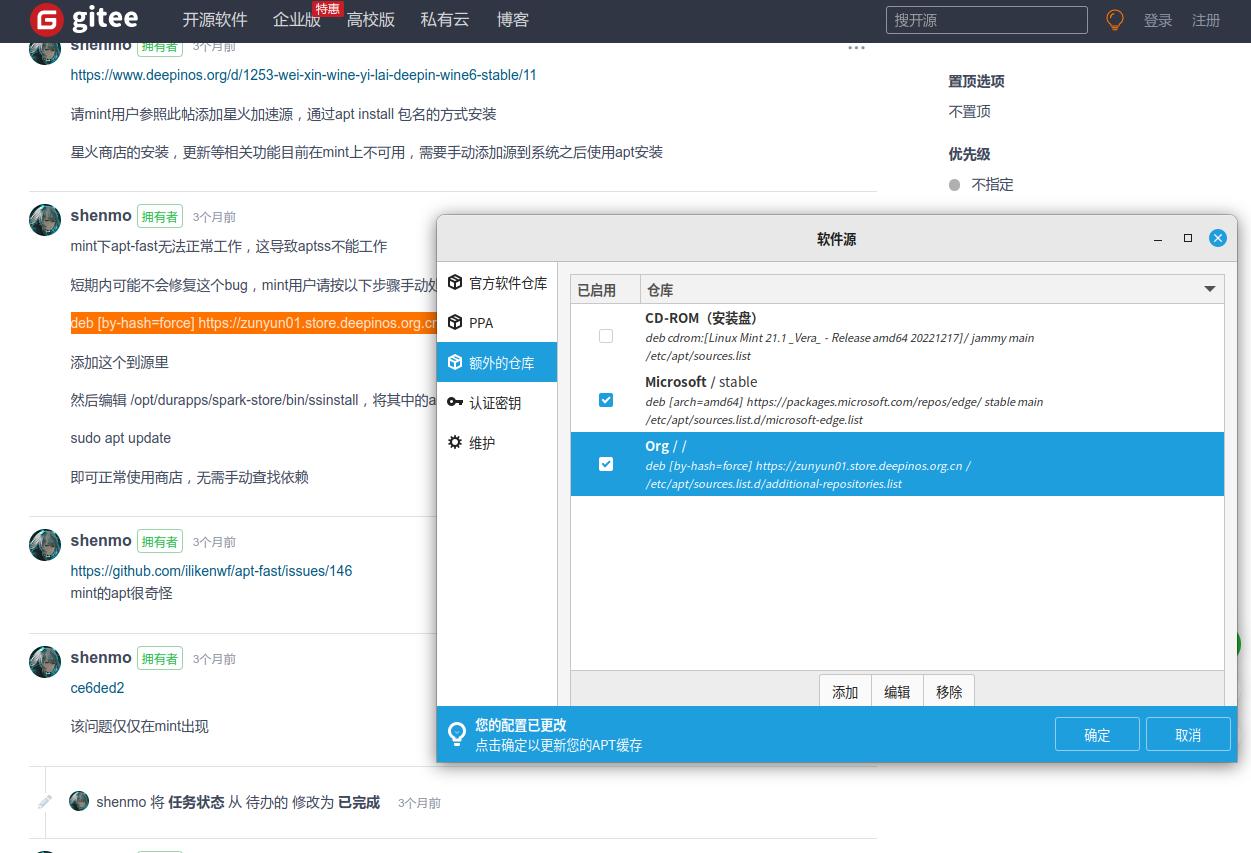The width and height of the screenshot is (1251, 853).
Task: Disable the Org deepinos repository checkbox
Action: tap(606, 464)
